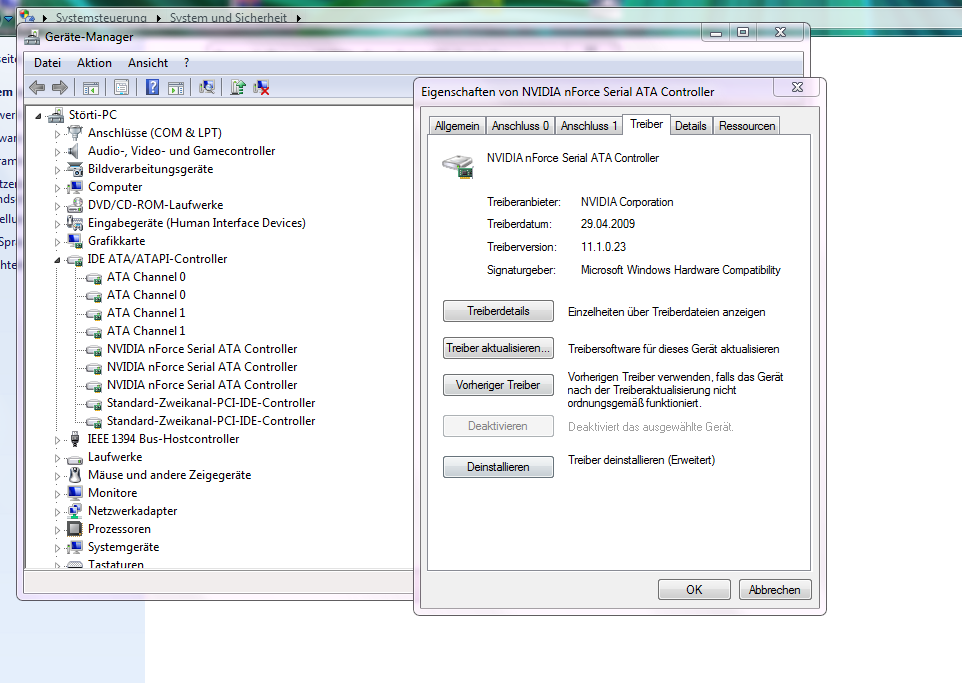Select the Treiber tab

(x=647, y=125)
